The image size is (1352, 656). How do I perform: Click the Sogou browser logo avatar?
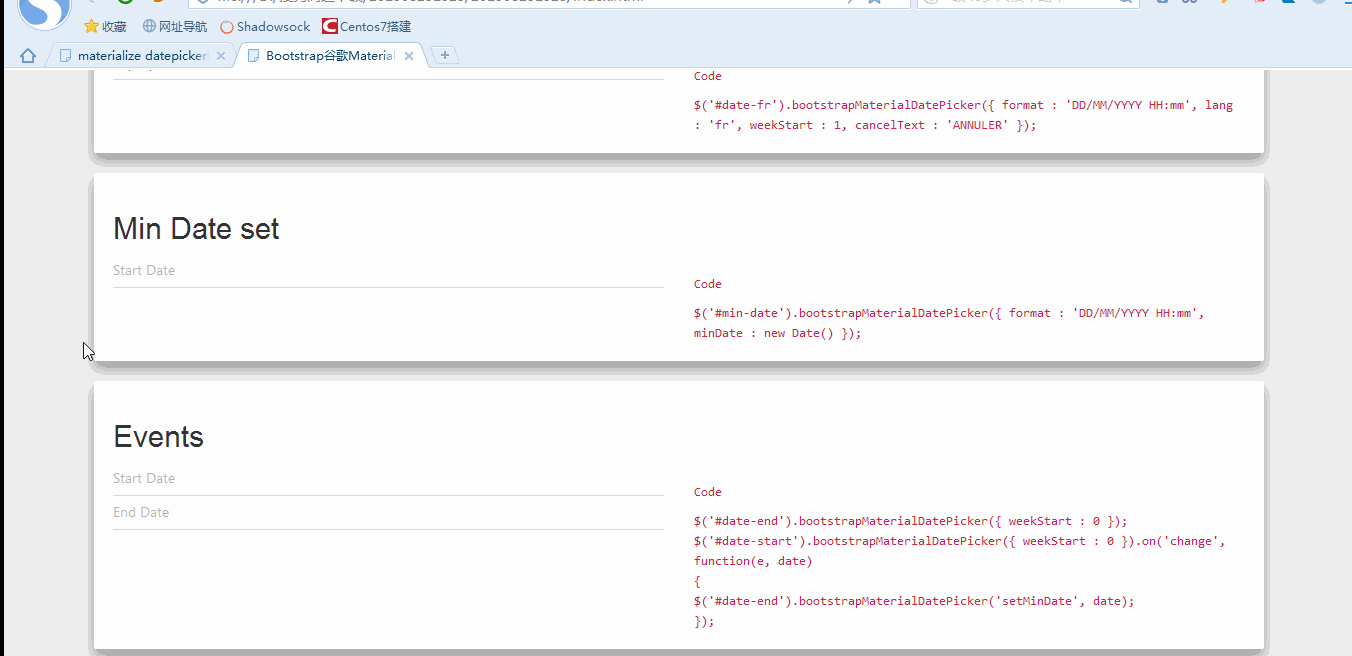pyautogui.click(x=44, y=10)
